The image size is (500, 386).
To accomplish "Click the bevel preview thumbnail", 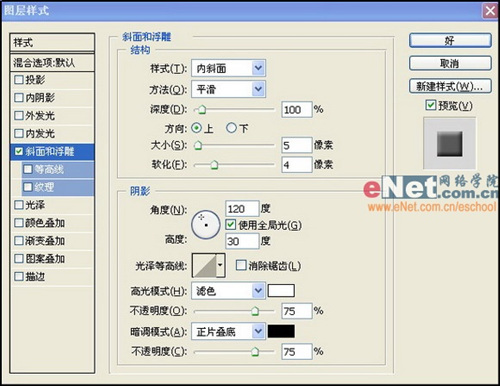I will click(x=449, y=143).
